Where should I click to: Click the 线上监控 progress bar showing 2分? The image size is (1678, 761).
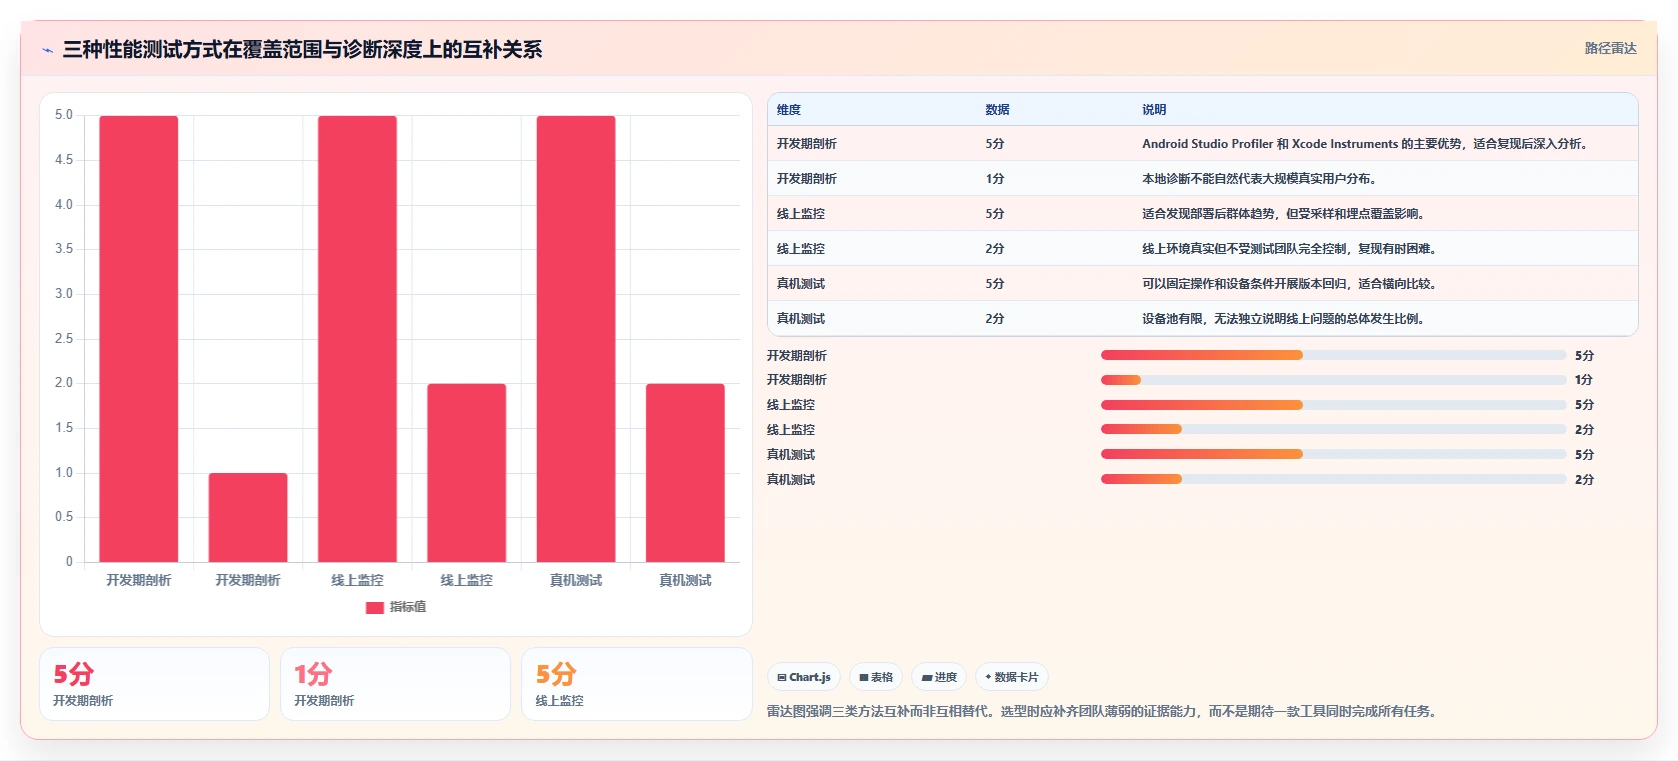click(x=1333, y=429)
